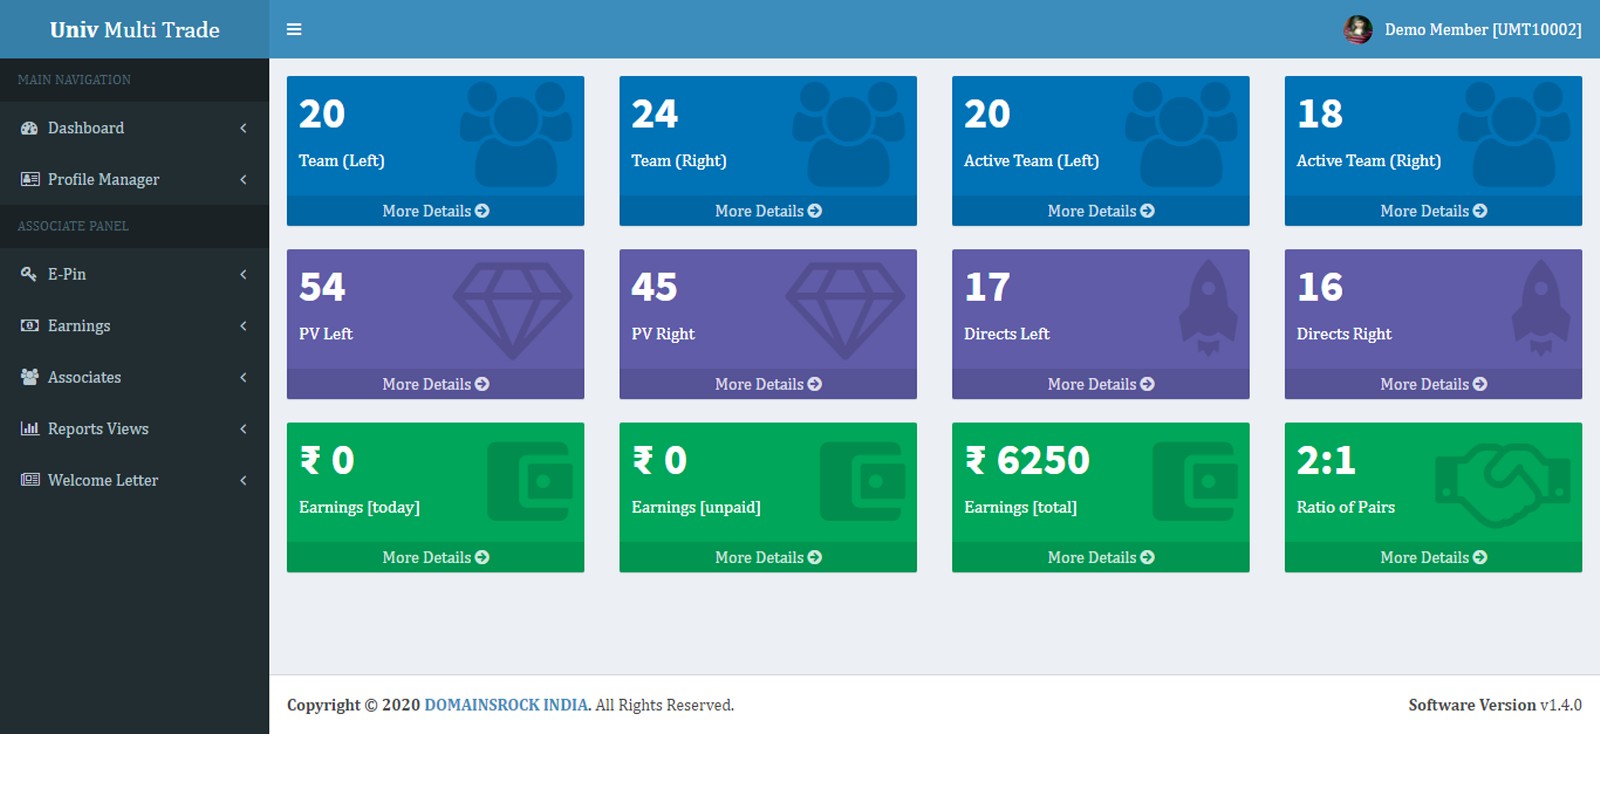
Task: View More Details for Earnings [today]
Action: coord(435,557)
